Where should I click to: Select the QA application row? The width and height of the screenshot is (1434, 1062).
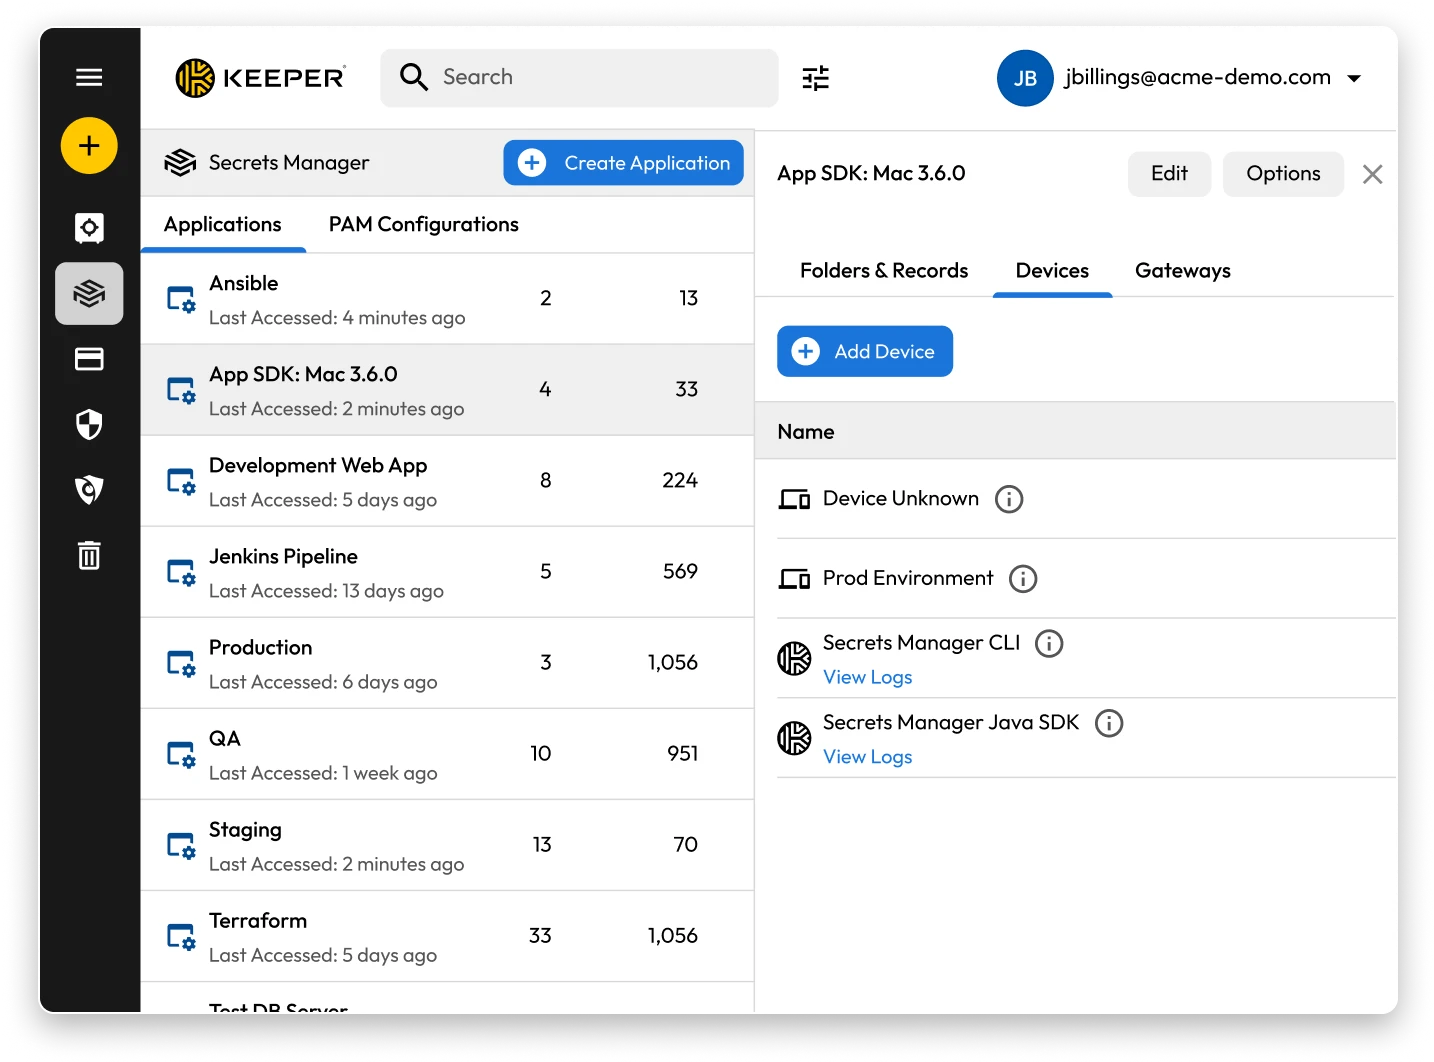[x=447, y=754]
